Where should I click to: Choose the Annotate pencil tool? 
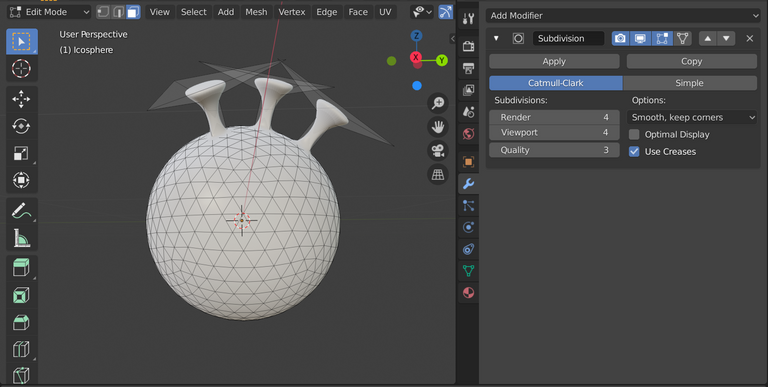(x=21, y=211)
